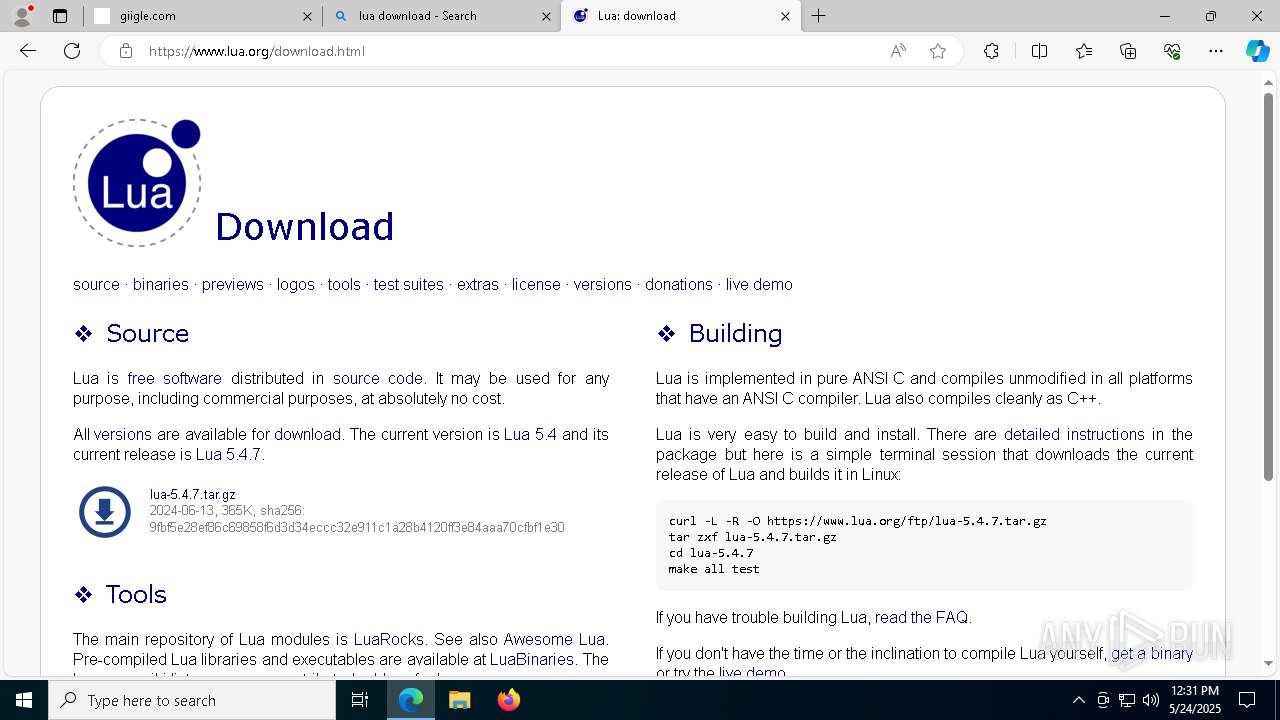Click the Lua 5.4 version link
This screenshot has width=1280, height=720.
point(530,434)
